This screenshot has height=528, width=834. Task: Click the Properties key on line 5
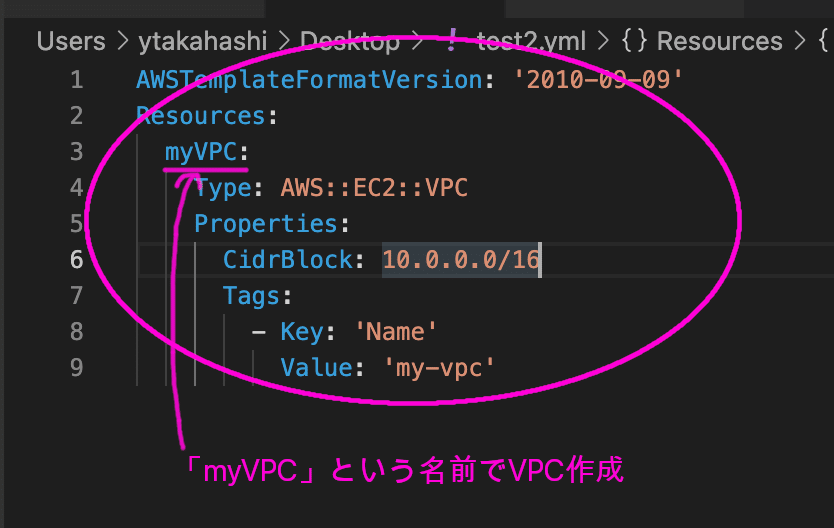click(x=266, y=224)
